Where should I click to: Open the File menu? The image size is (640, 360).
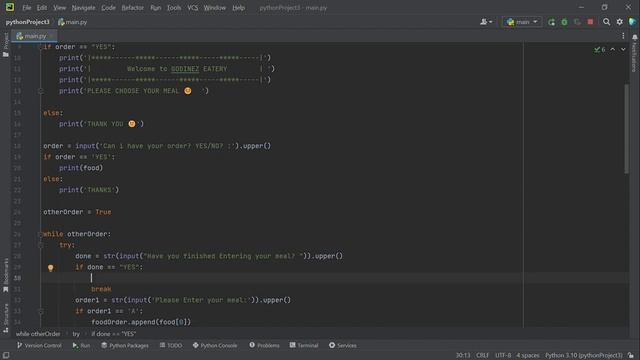click(x=27, y=8)
